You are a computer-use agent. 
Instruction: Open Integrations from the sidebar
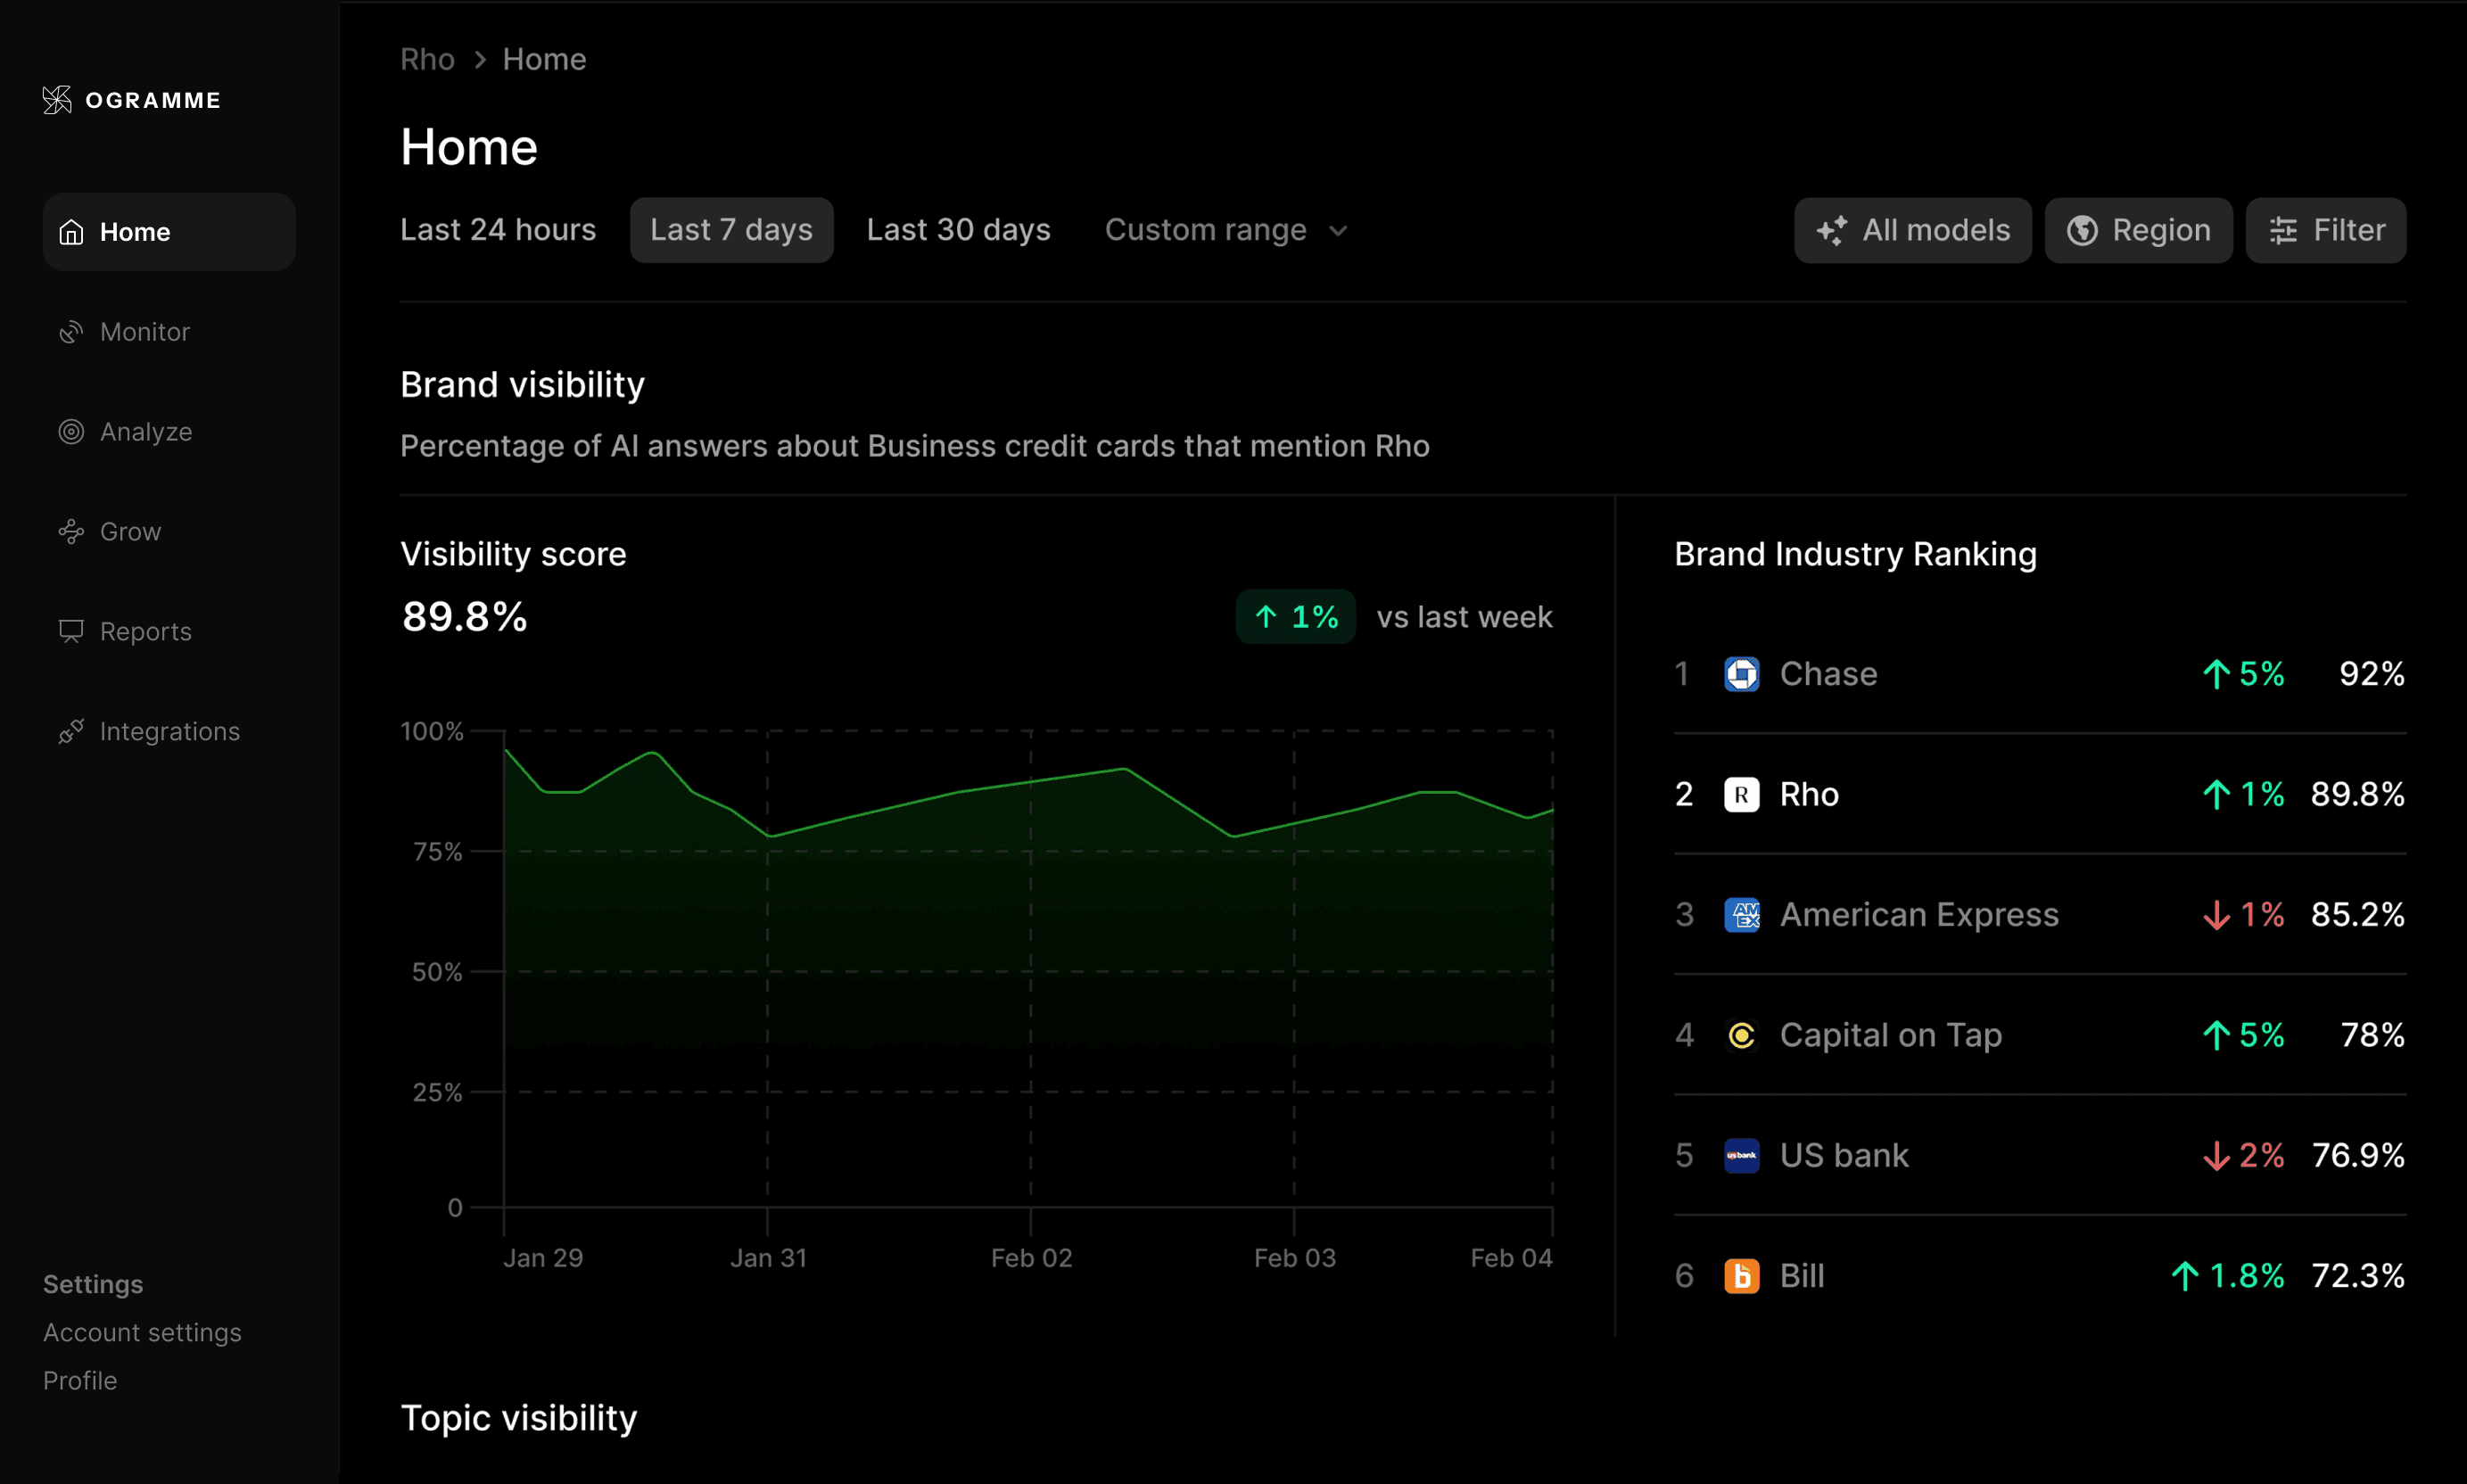pos(149,732)
